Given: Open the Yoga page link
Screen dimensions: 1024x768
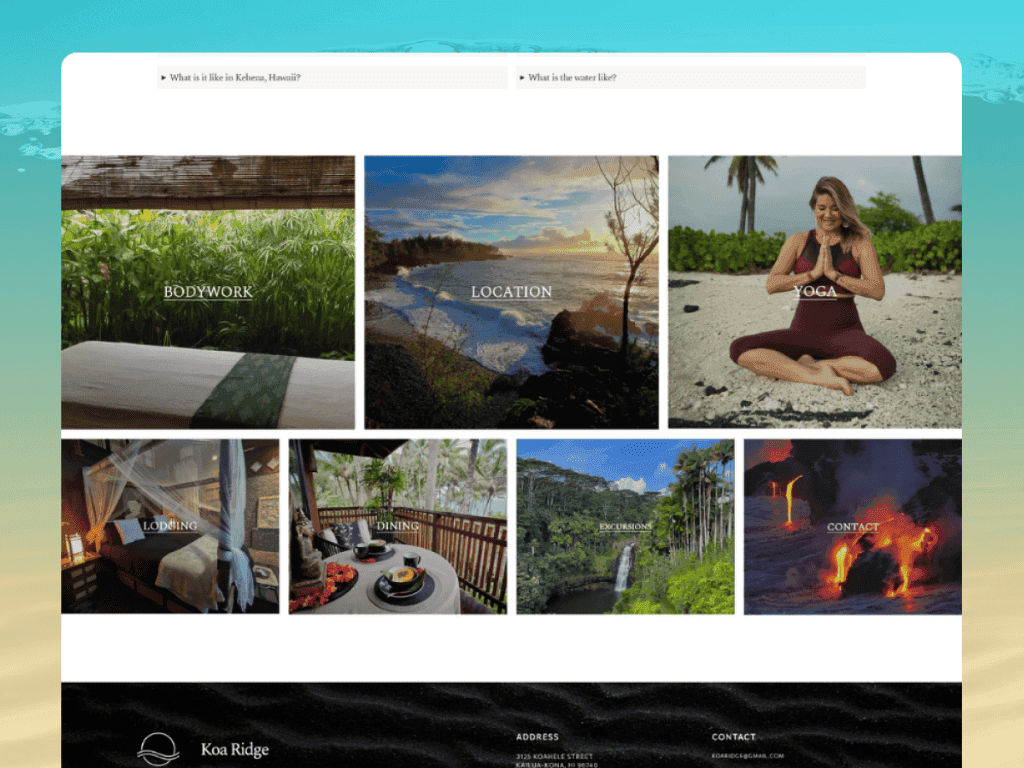Looking at the screenshot, I should tap(815, 291).
